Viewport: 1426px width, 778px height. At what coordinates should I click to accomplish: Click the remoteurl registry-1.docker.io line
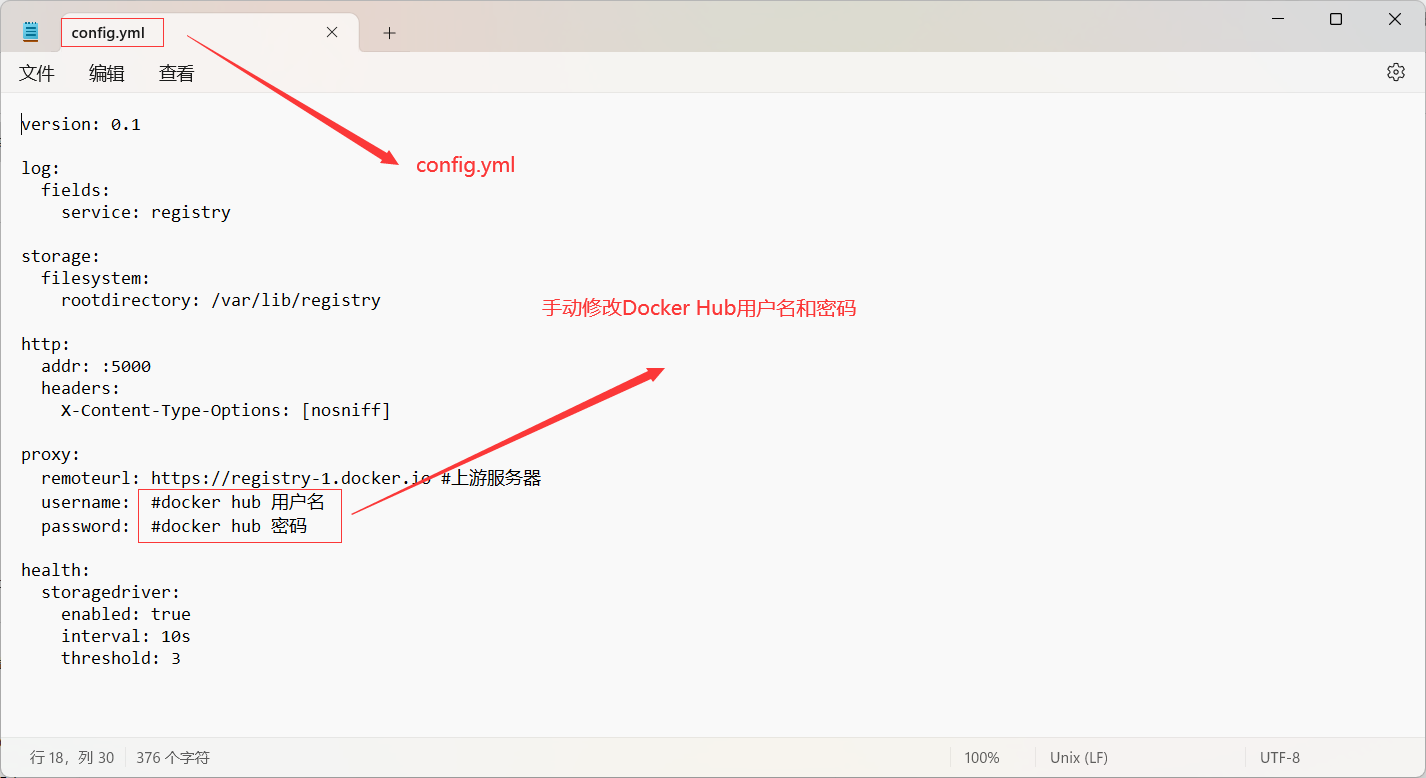(291, 478)
